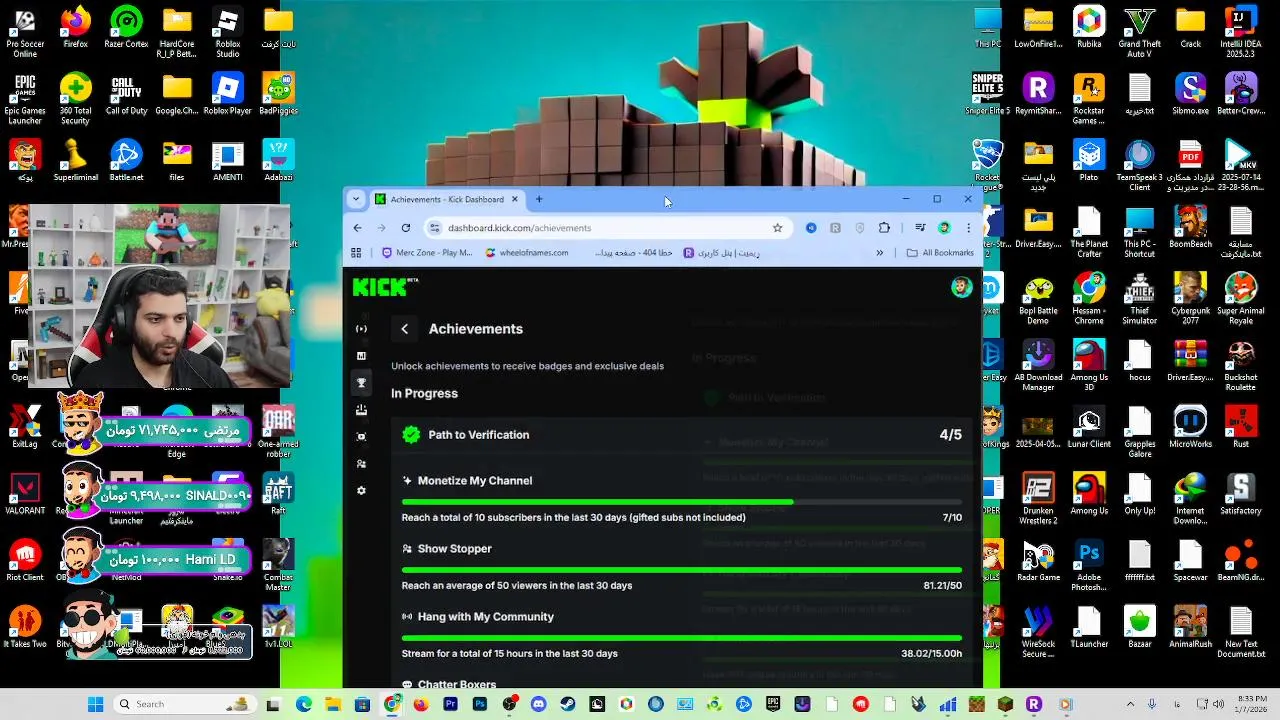Click the '81.21/50' viewer value
1280x720 pixels.
coord(943,586)
